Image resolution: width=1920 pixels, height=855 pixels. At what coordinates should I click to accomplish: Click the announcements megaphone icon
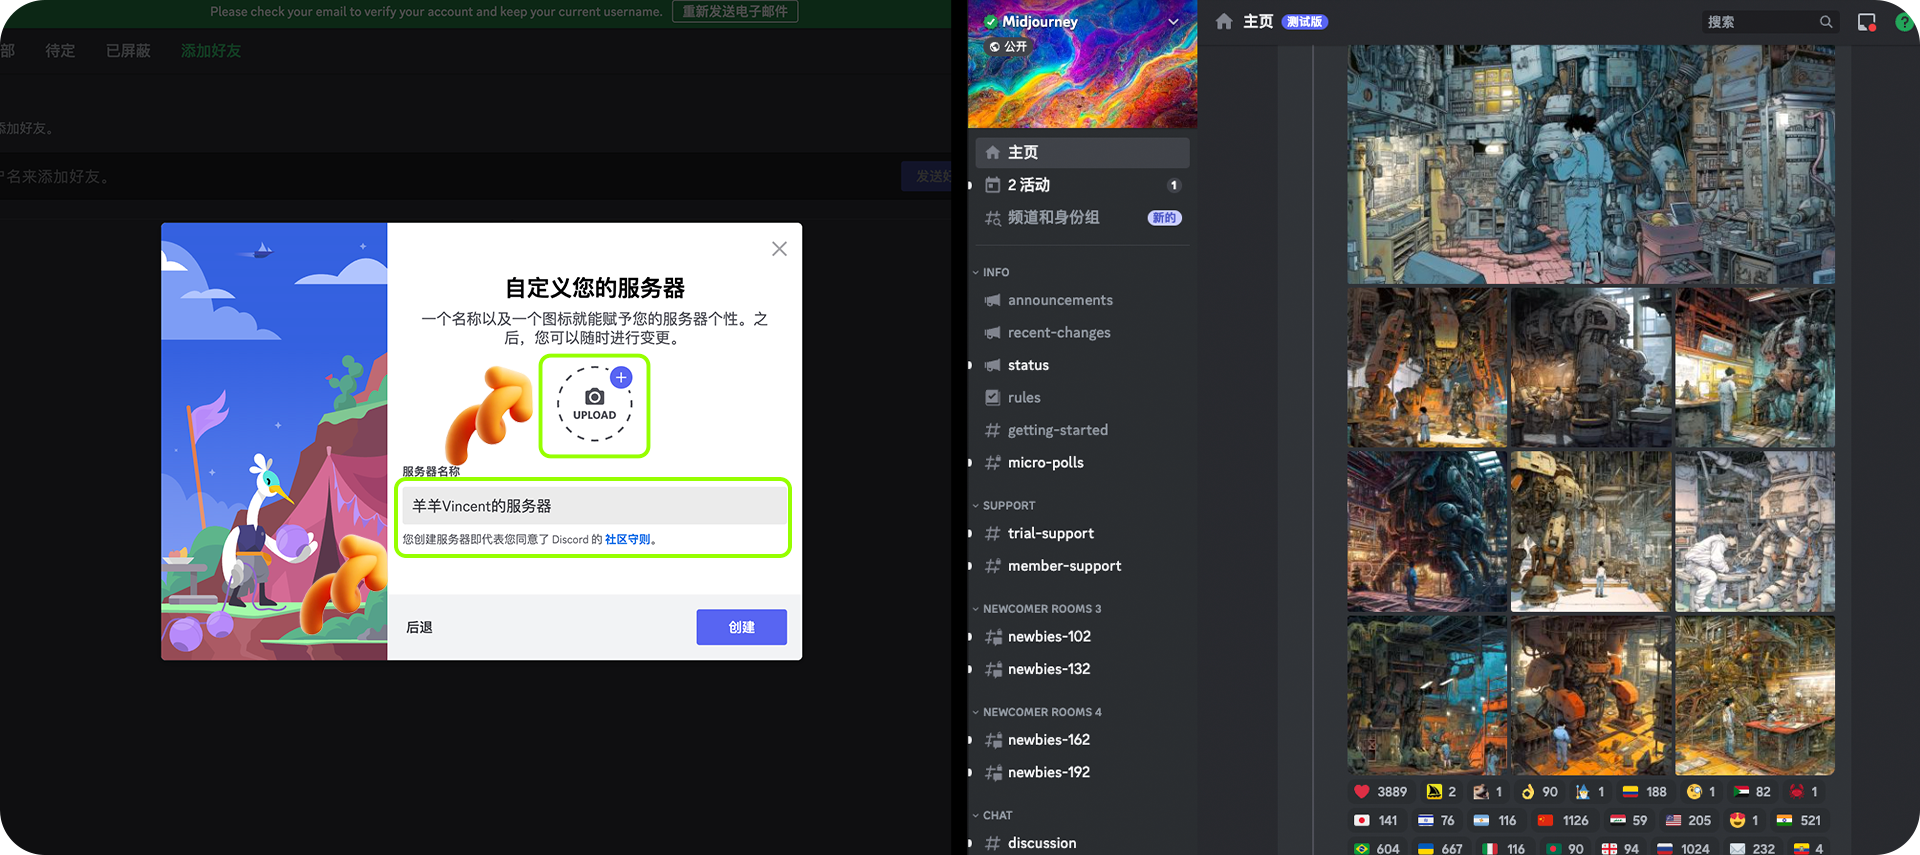coord(992,300)
